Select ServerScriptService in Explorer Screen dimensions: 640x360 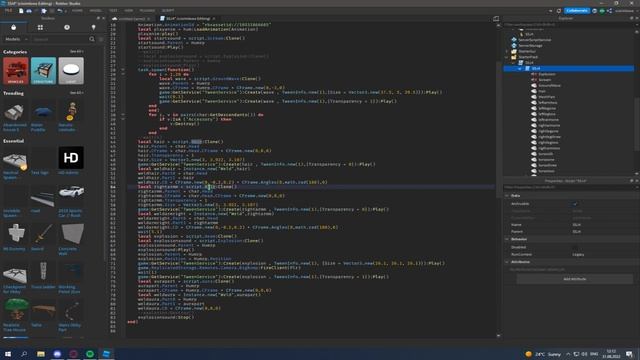pyautogui.click(x=534, y=40)
